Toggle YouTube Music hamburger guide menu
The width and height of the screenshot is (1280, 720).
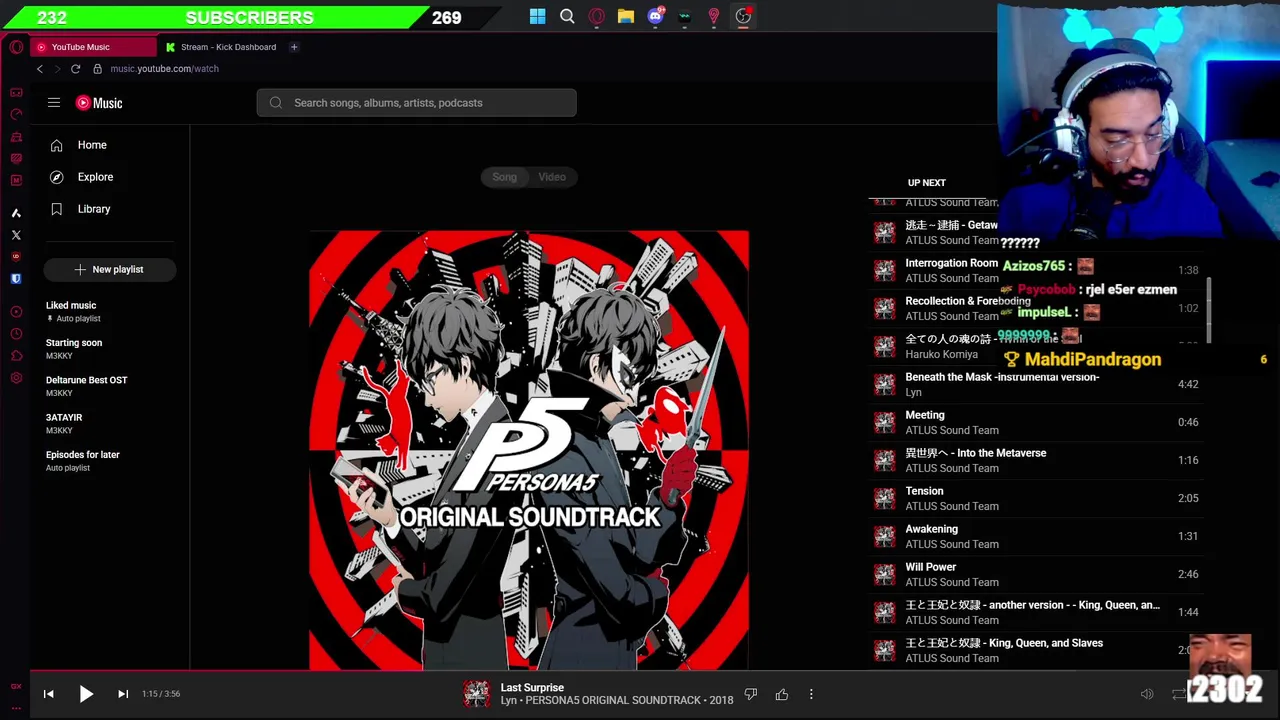click(x=54, y=103)
